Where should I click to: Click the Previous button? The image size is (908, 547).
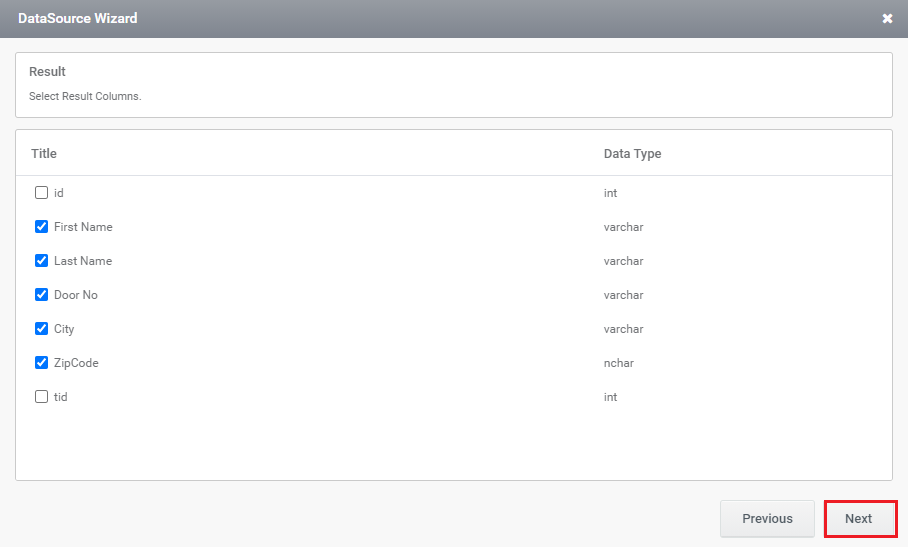767,519
